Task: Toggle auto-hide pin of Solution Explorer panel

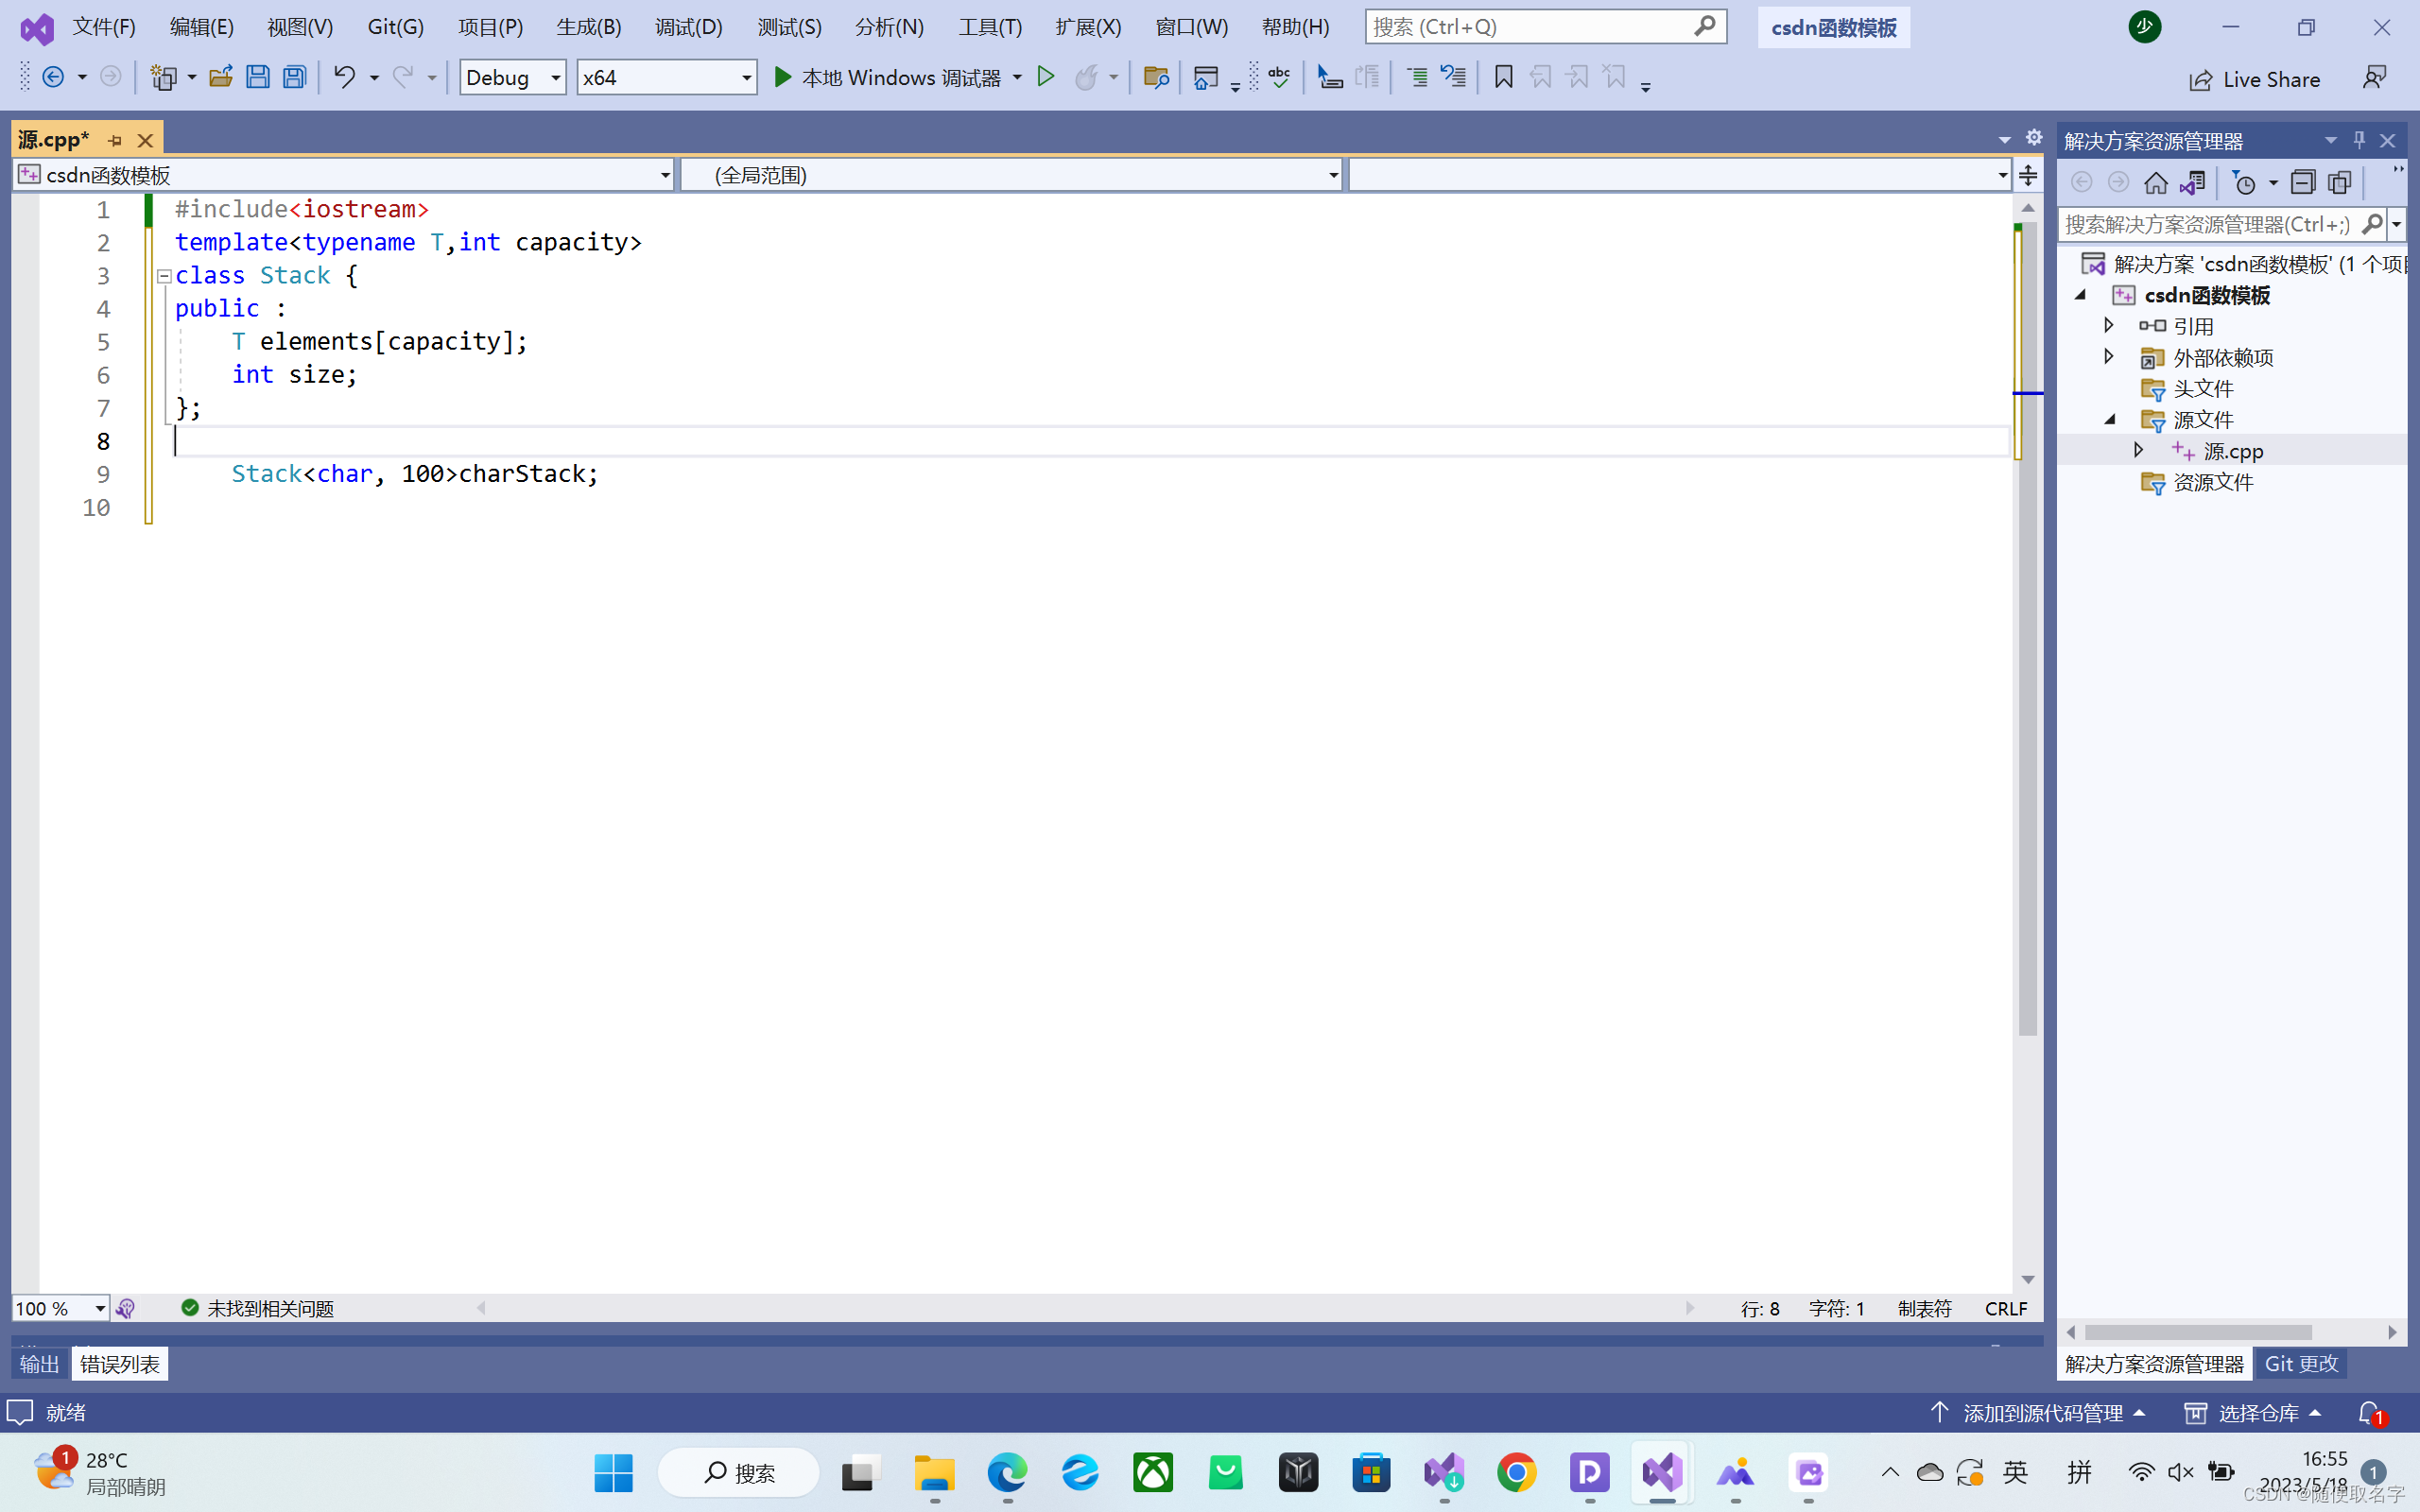Action: click(x=2359, y=140)
